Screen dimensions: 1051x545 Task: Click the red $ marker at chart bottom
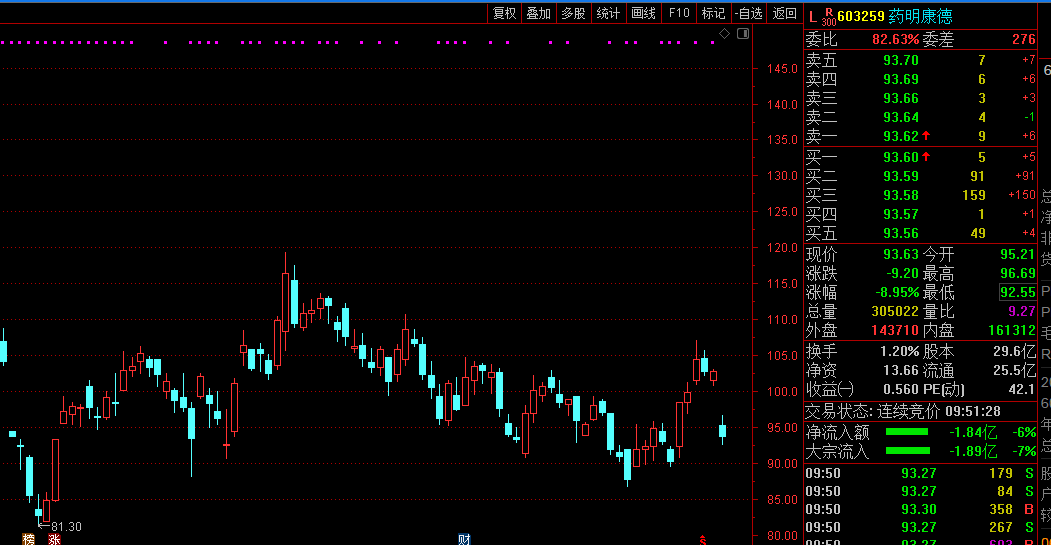[702, 540]
